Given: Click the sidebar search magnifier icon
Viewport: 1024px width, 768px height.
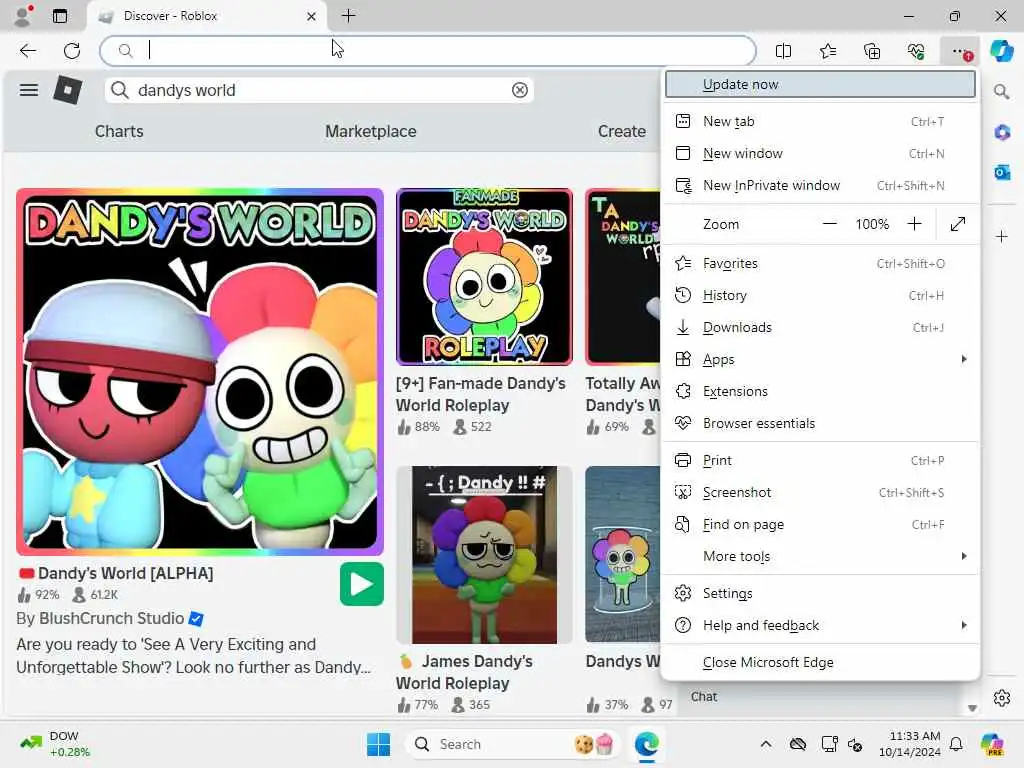Looking at the screenshot, I should 1002,92.
